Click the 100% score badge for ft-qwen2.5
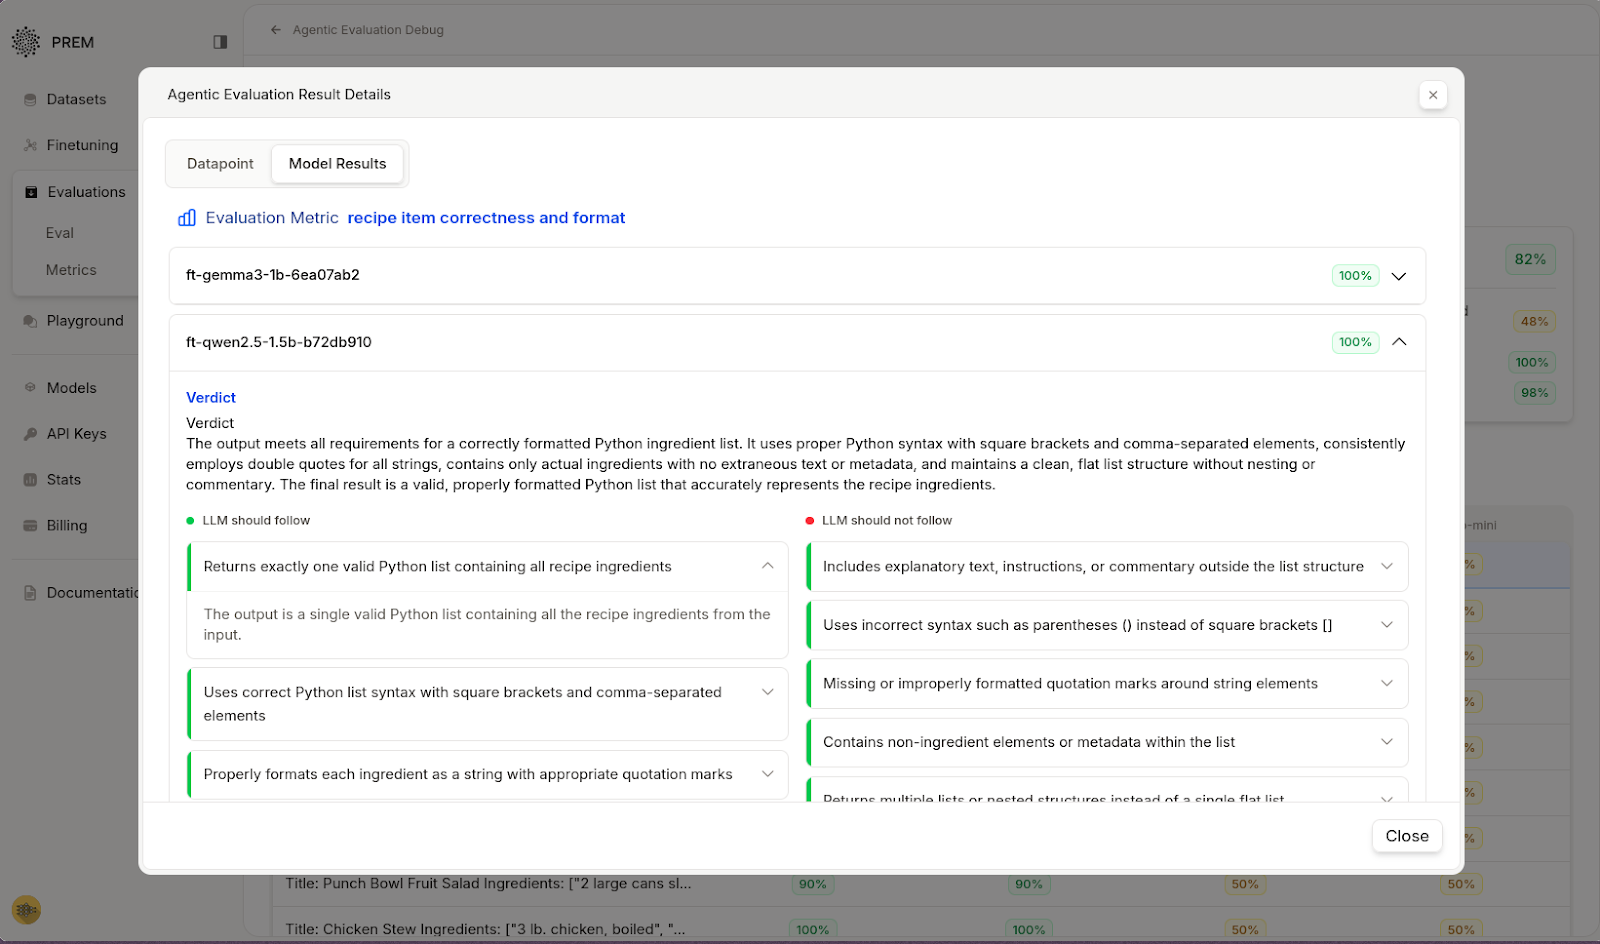Image resolution: width=1600 pixels, height=944 pixels. [1354, 341]
